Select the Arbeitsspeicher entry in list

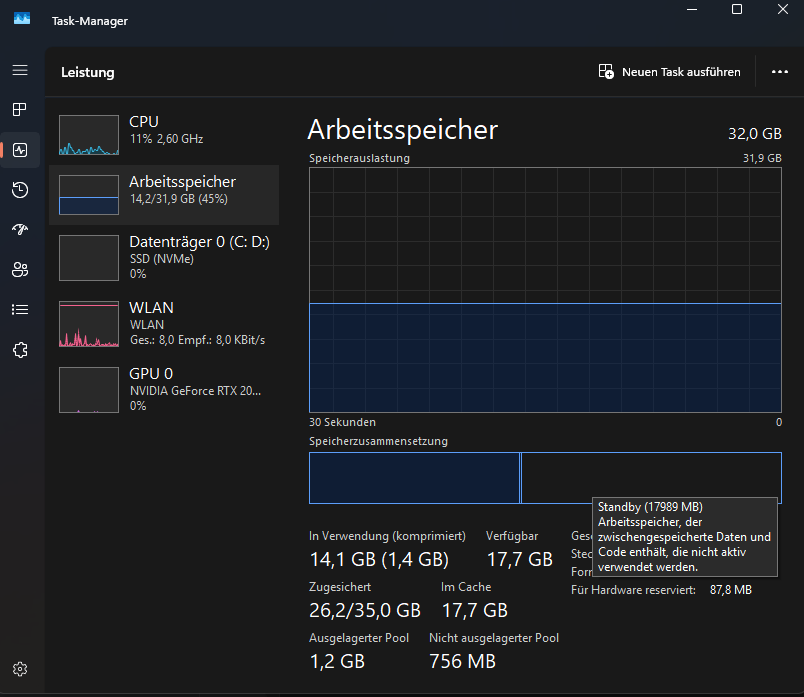pos(164,194)
